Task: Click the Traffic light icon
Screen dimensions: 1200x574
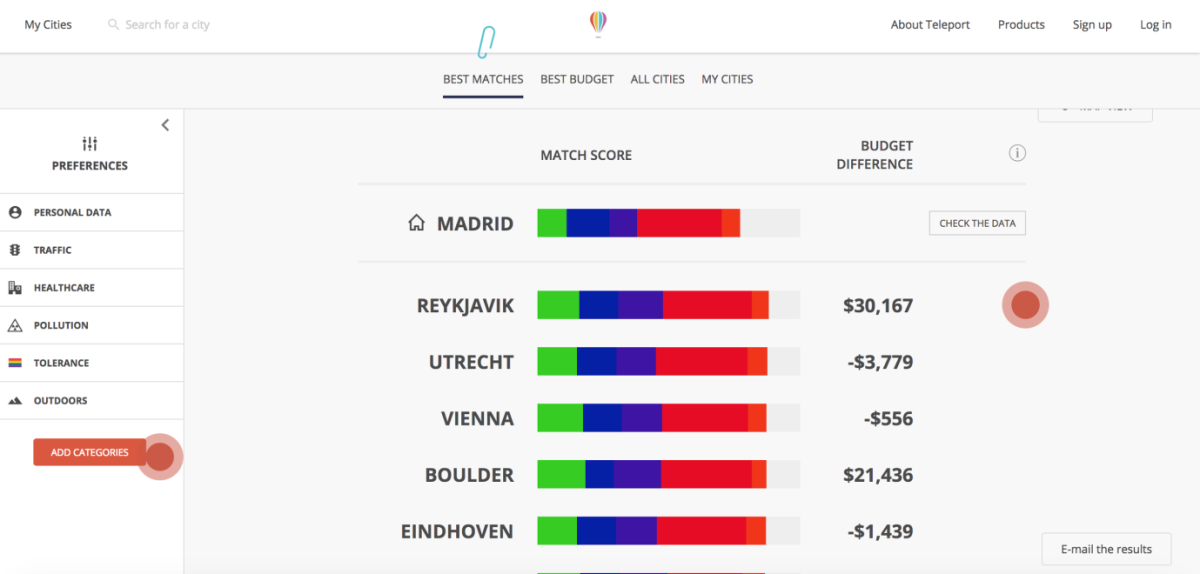Action: click(x=15, y=250)
